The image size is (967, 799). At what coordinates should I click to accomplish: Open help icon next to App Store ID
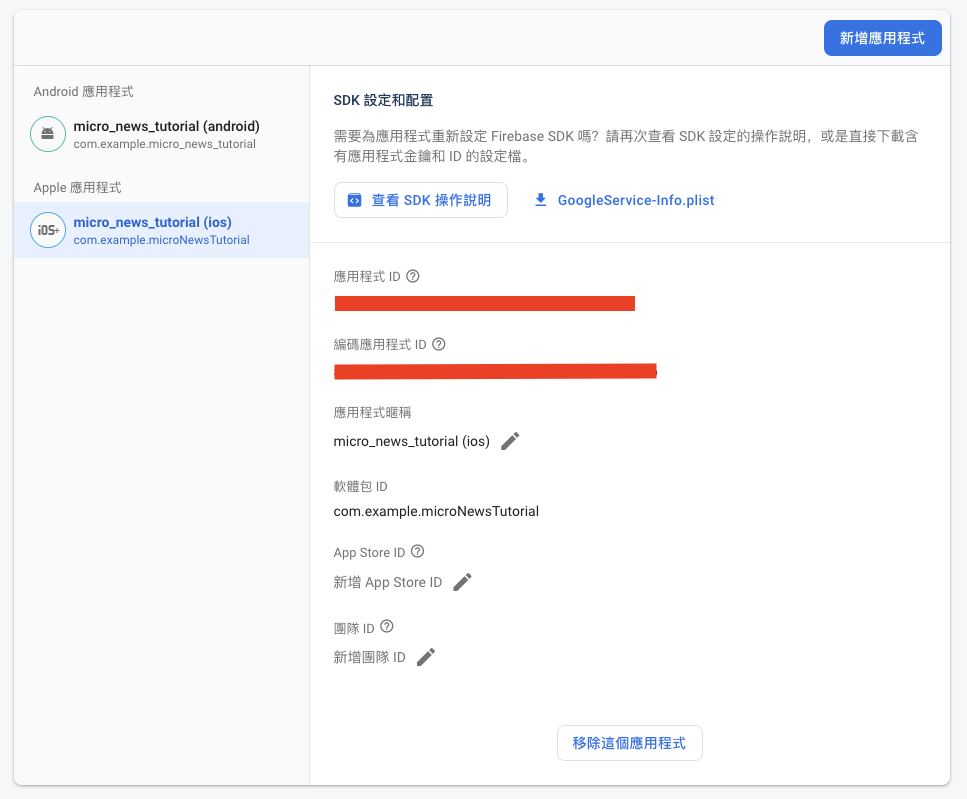418,551
